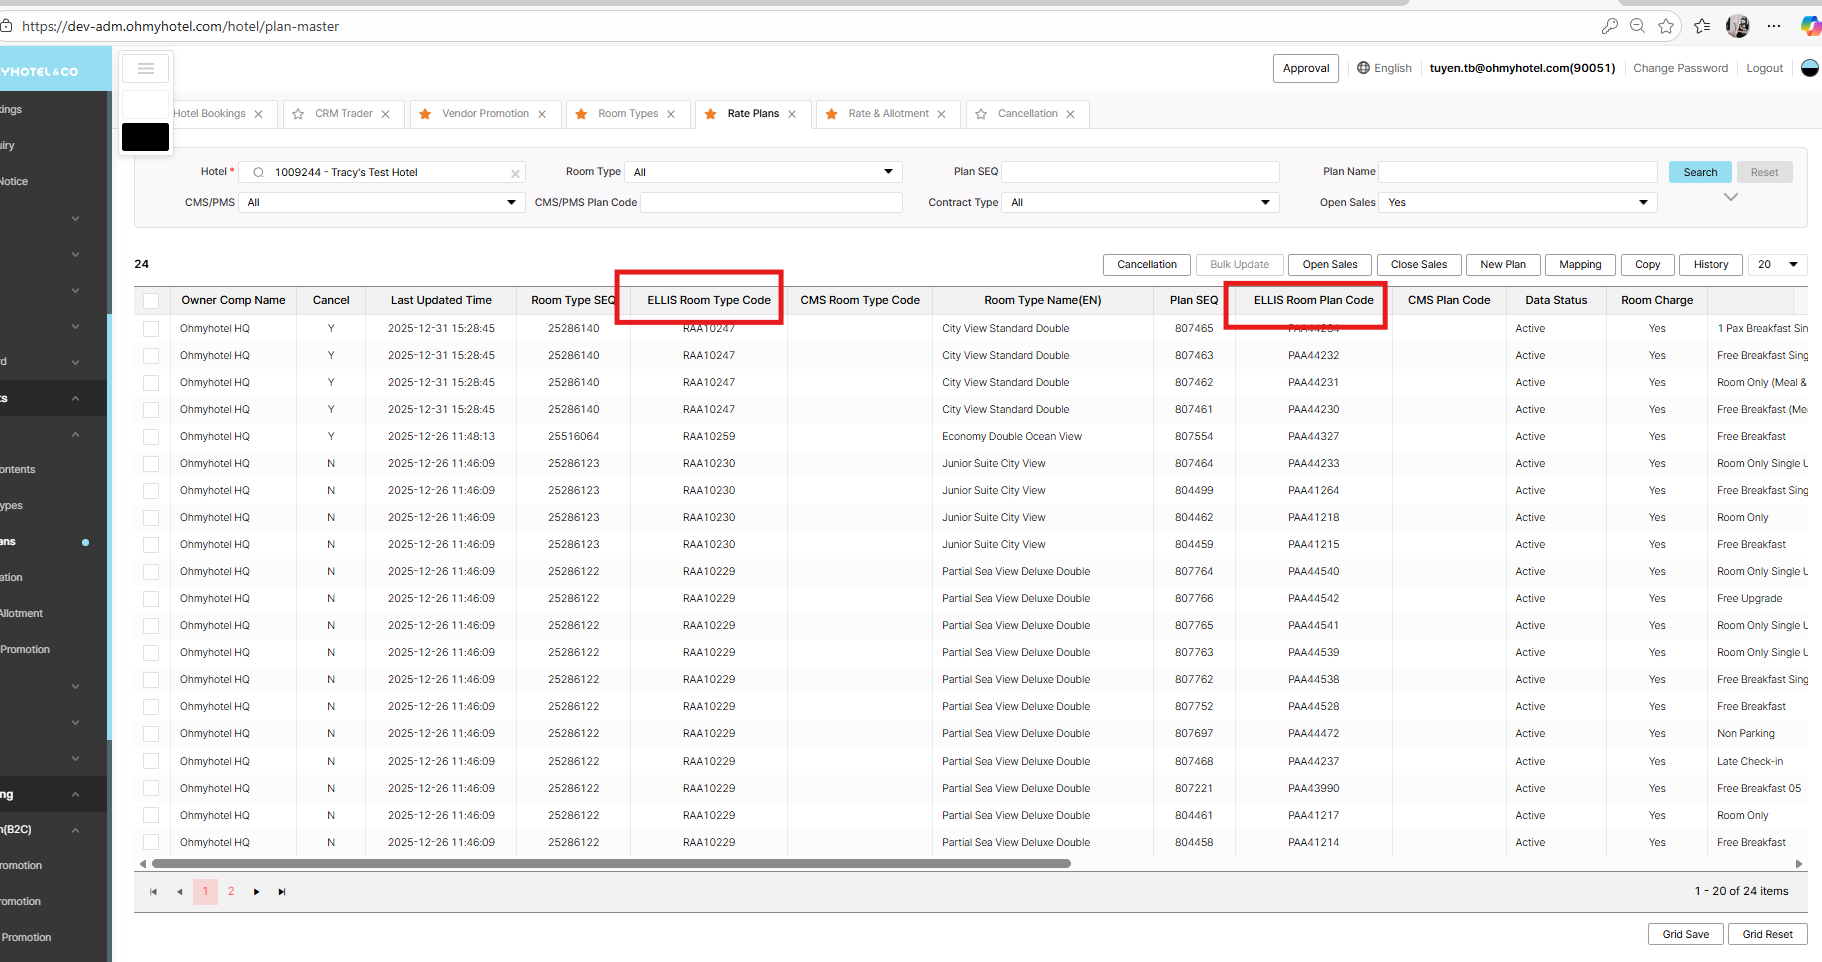Switch to the Cancellation tab
Screen dimensions: 1822x962
(x=1027, y=114)
